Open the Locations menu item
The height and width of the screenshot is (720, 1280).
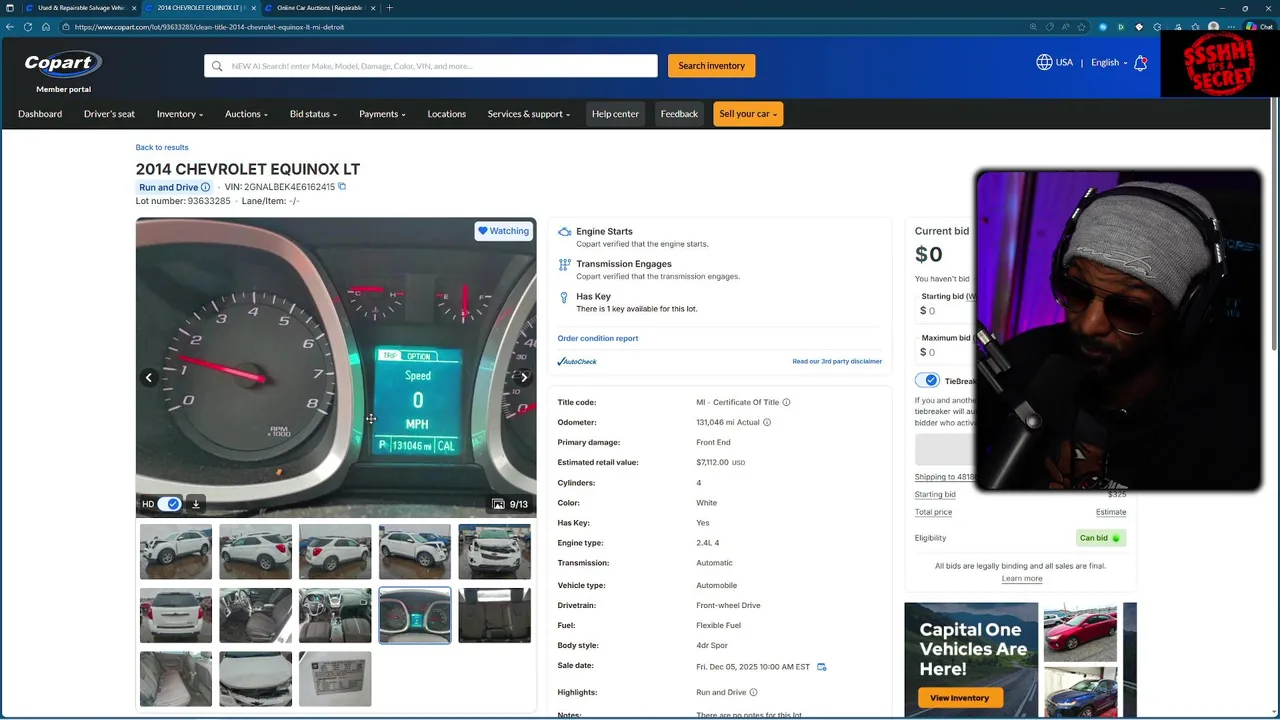tap(446, 114)
